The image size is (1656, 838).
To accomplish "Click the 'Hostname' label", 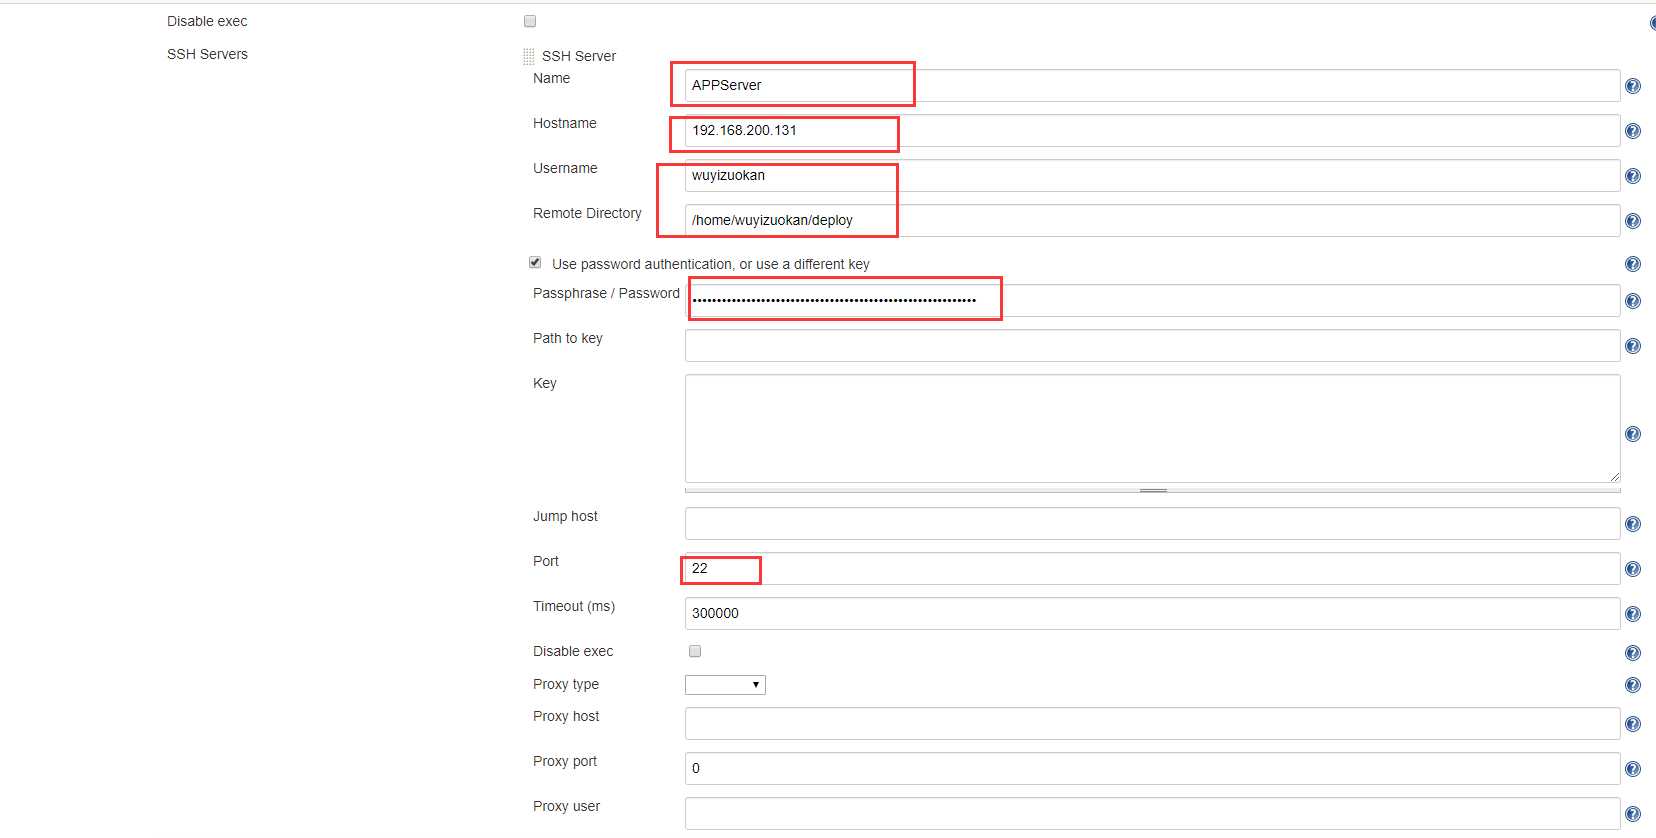I will tap(565, 123).
